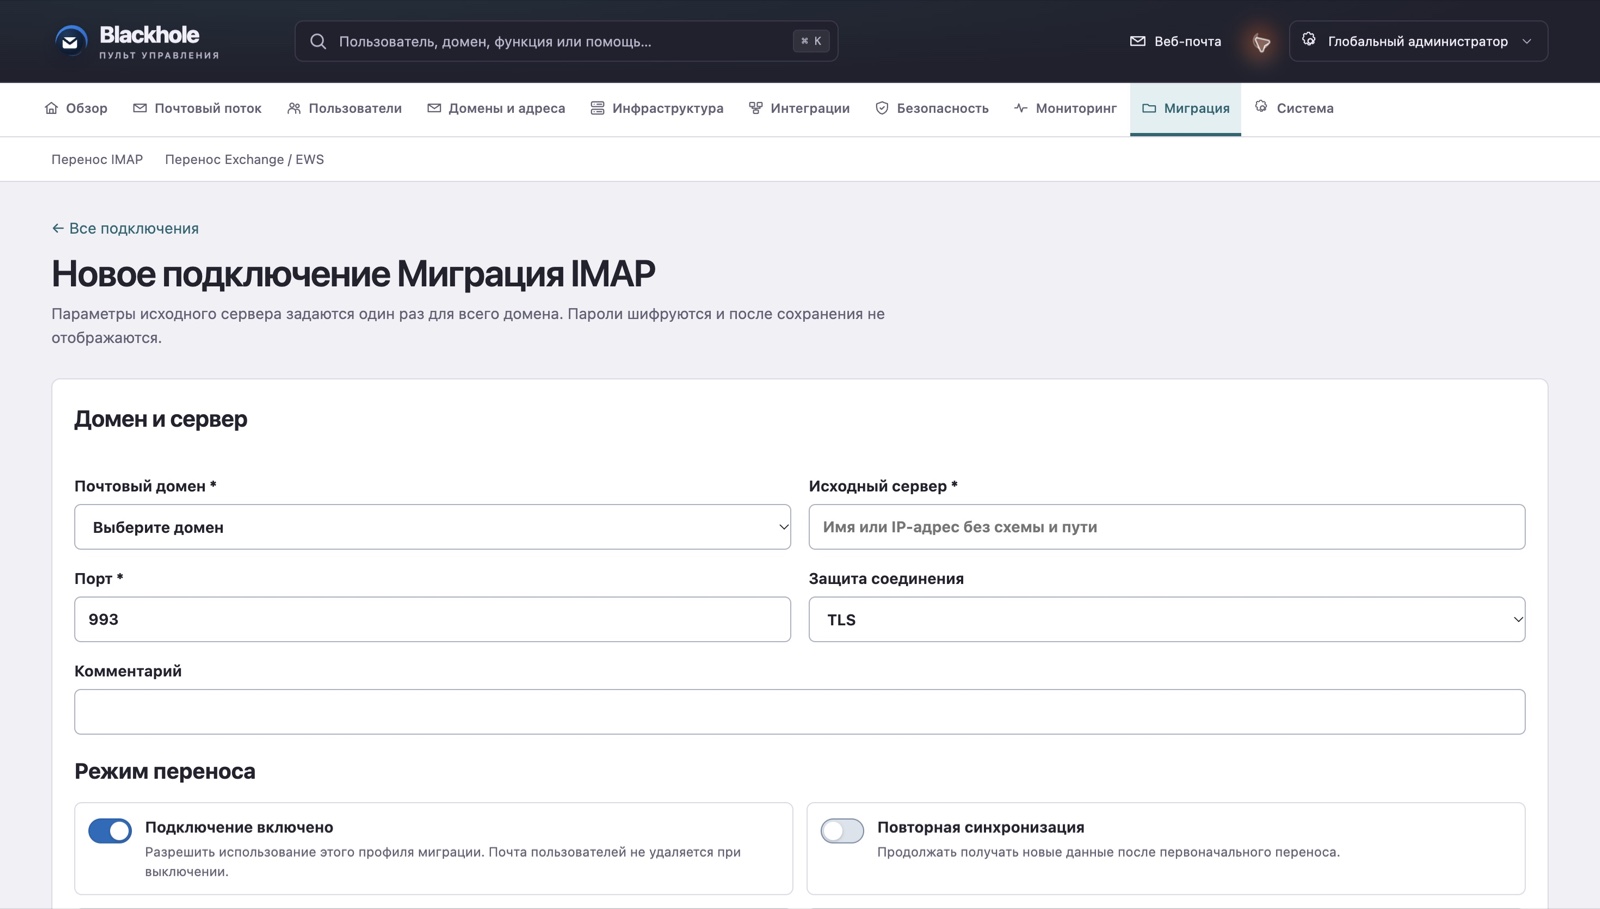Click the theme icon next to Веб-почта
The image size is (1600, 909).
[1262, 42]
